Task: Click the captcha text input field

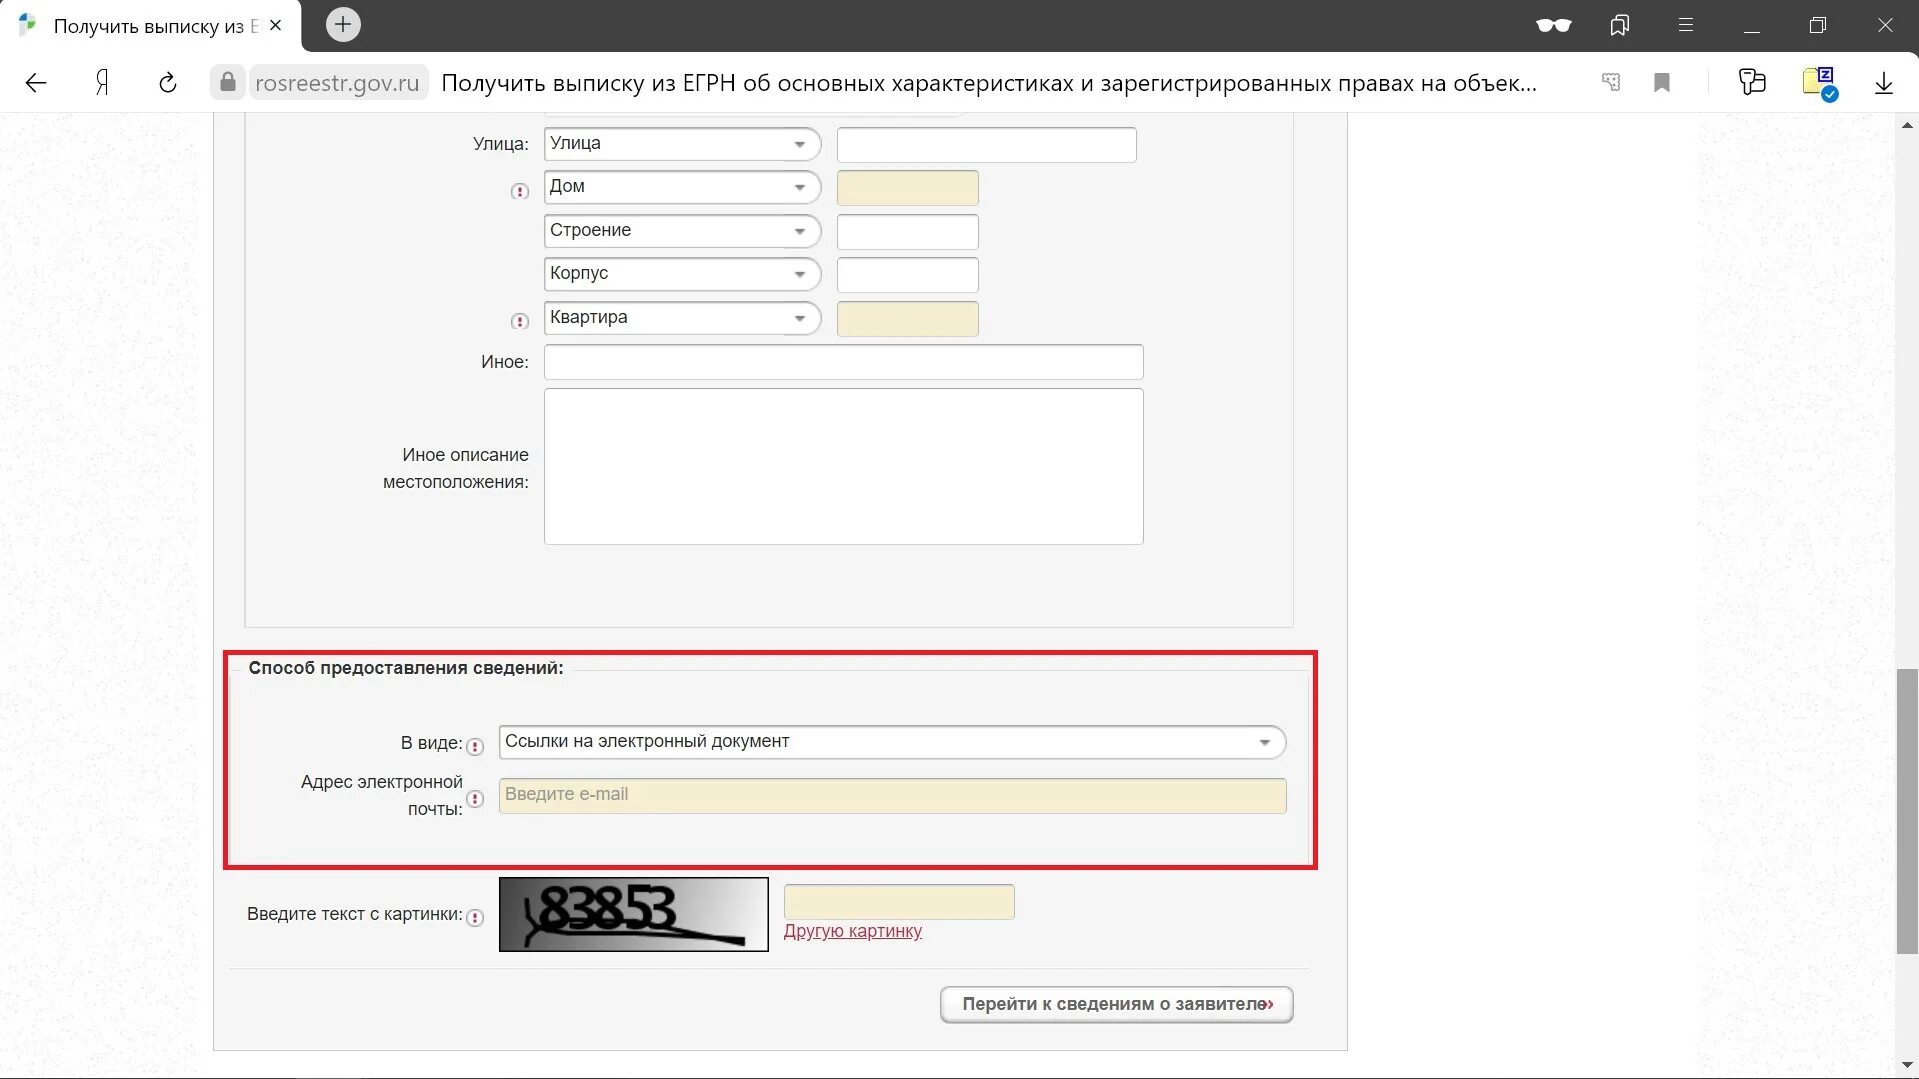Action: coord(899,902)
